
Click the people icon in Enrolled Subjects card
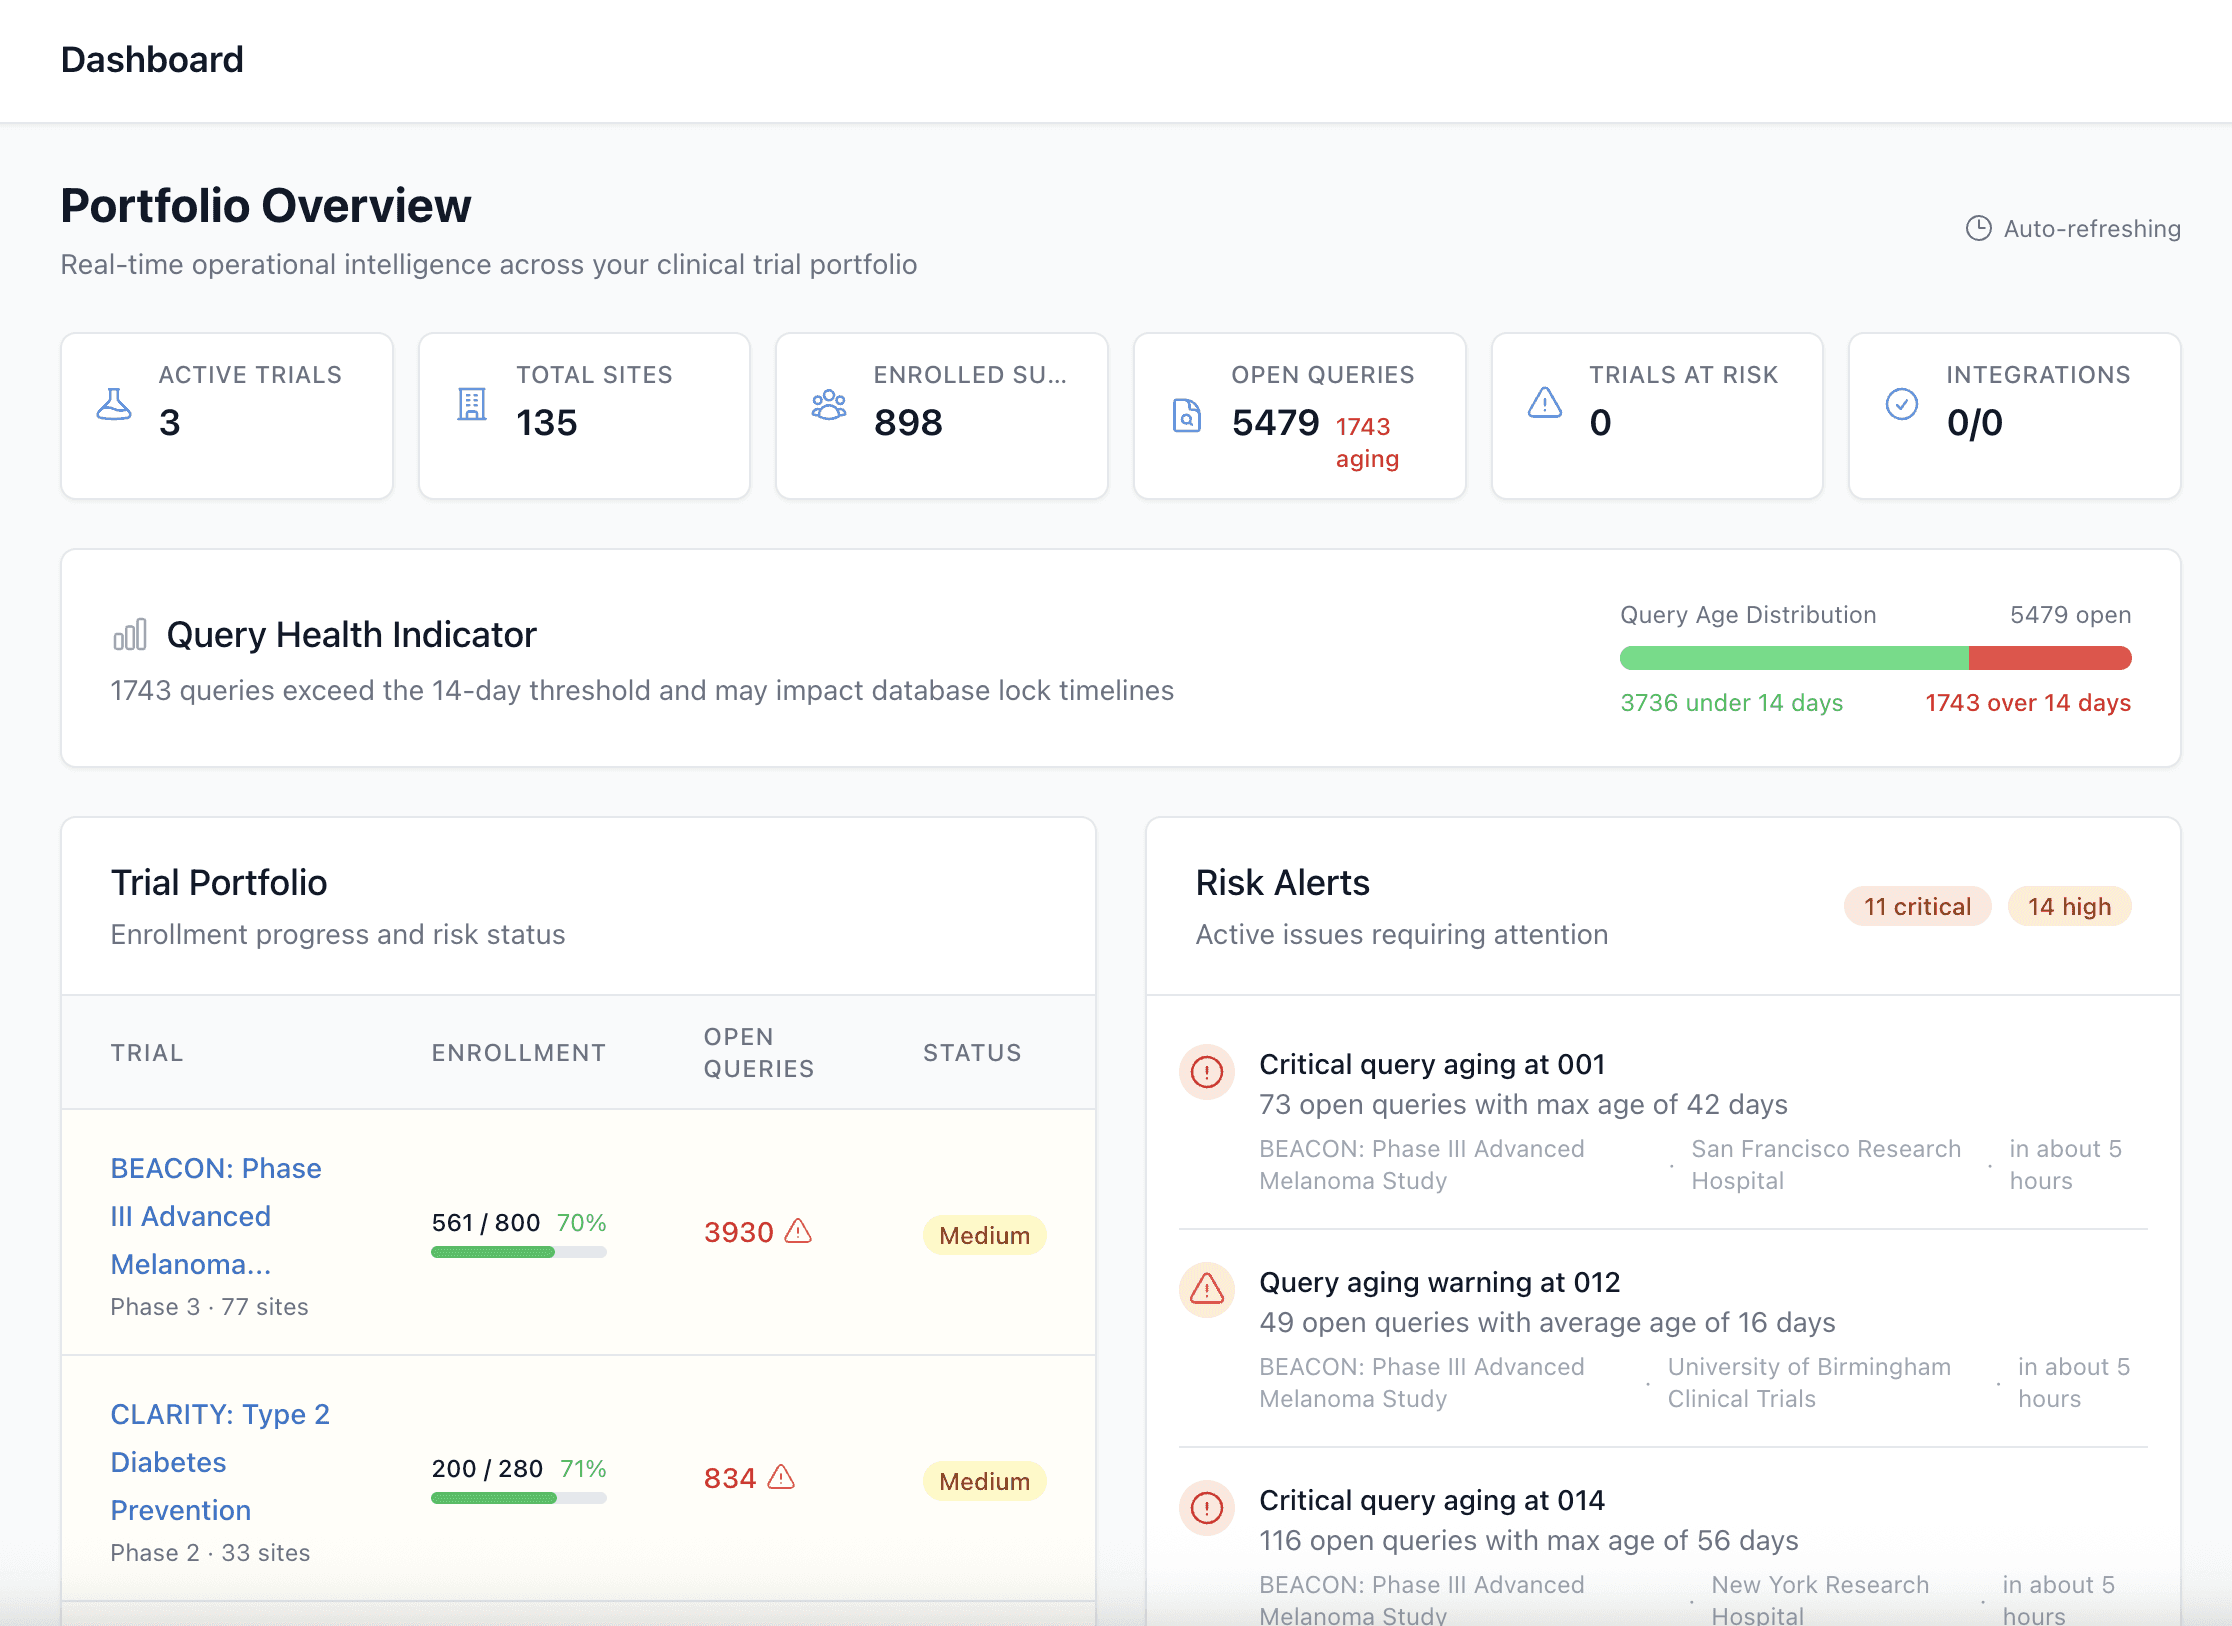pyautogui.click(x=829, y=404)
